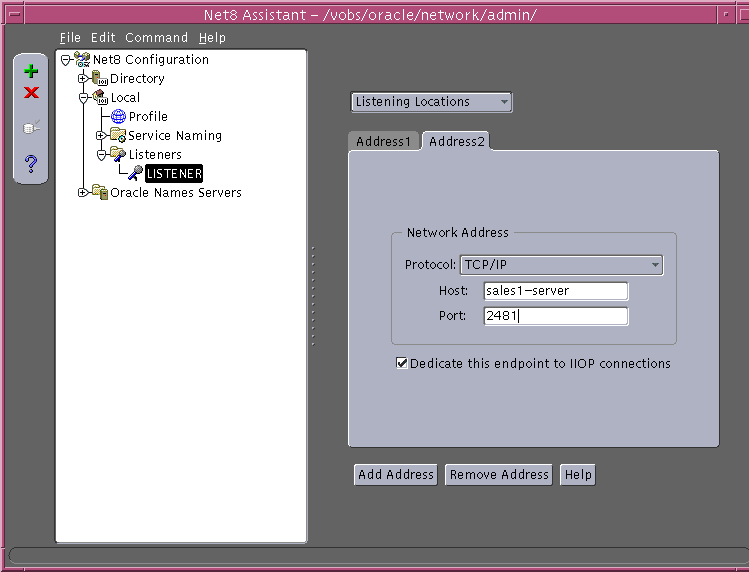Screen dimensions: 749x572
Task: Click the blue question mark help icon
Action: coord(31,164)
